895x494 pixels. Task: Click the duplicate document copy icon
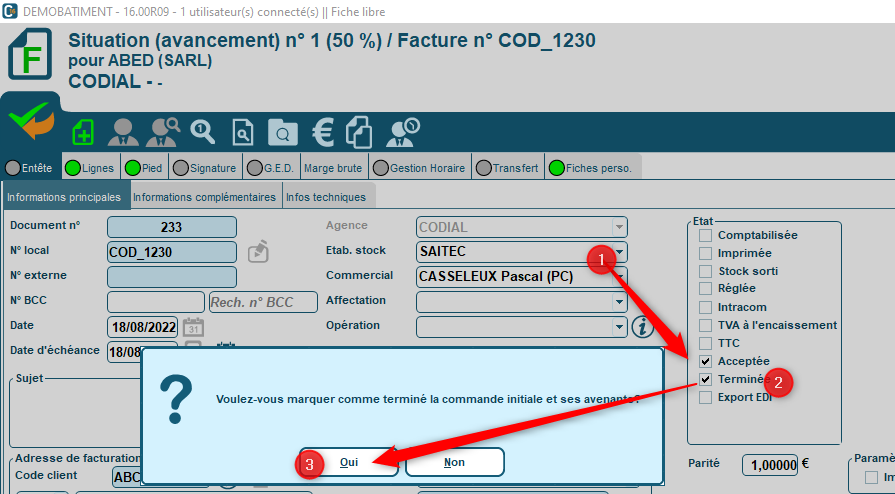pyautogui.click(x=359, y=132)
